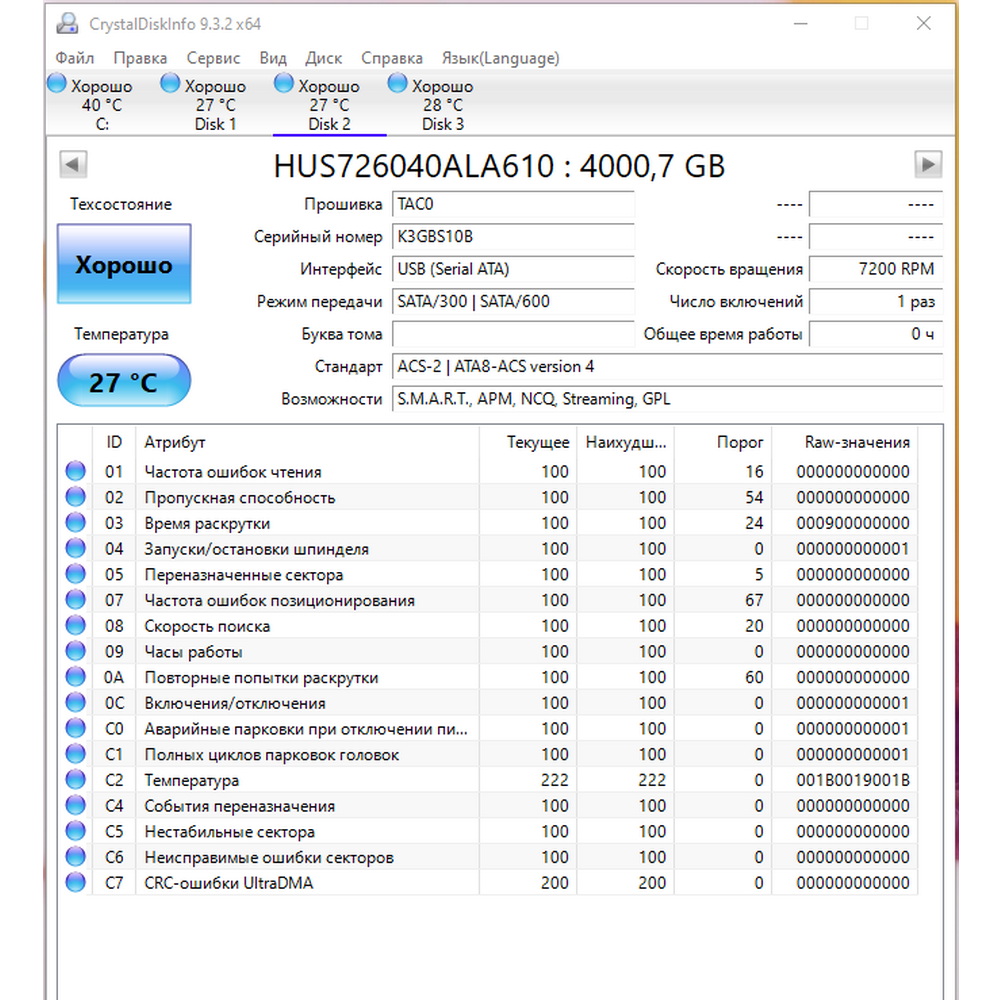Select row Переназначенные сектора
This screenshot has height=1000, width=1000.
pos(490,574)
